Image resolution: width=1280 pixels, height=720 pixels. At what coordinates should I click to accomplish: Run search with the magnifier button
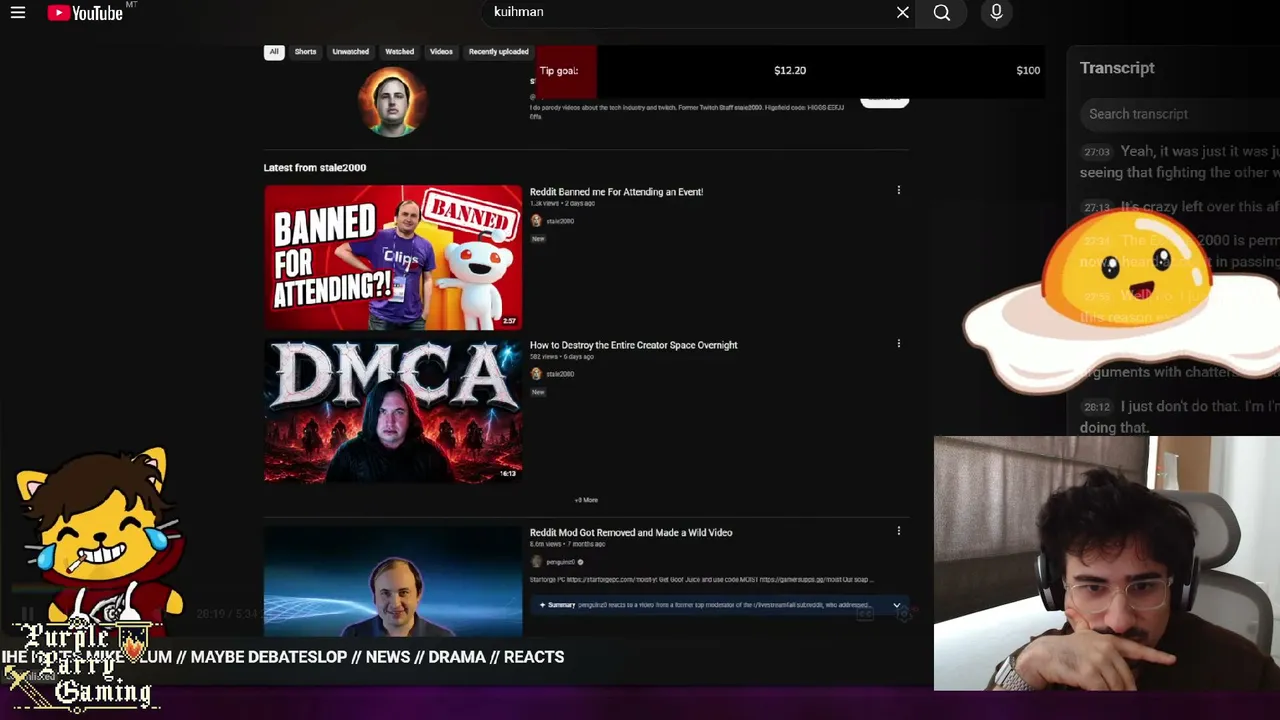942,13
